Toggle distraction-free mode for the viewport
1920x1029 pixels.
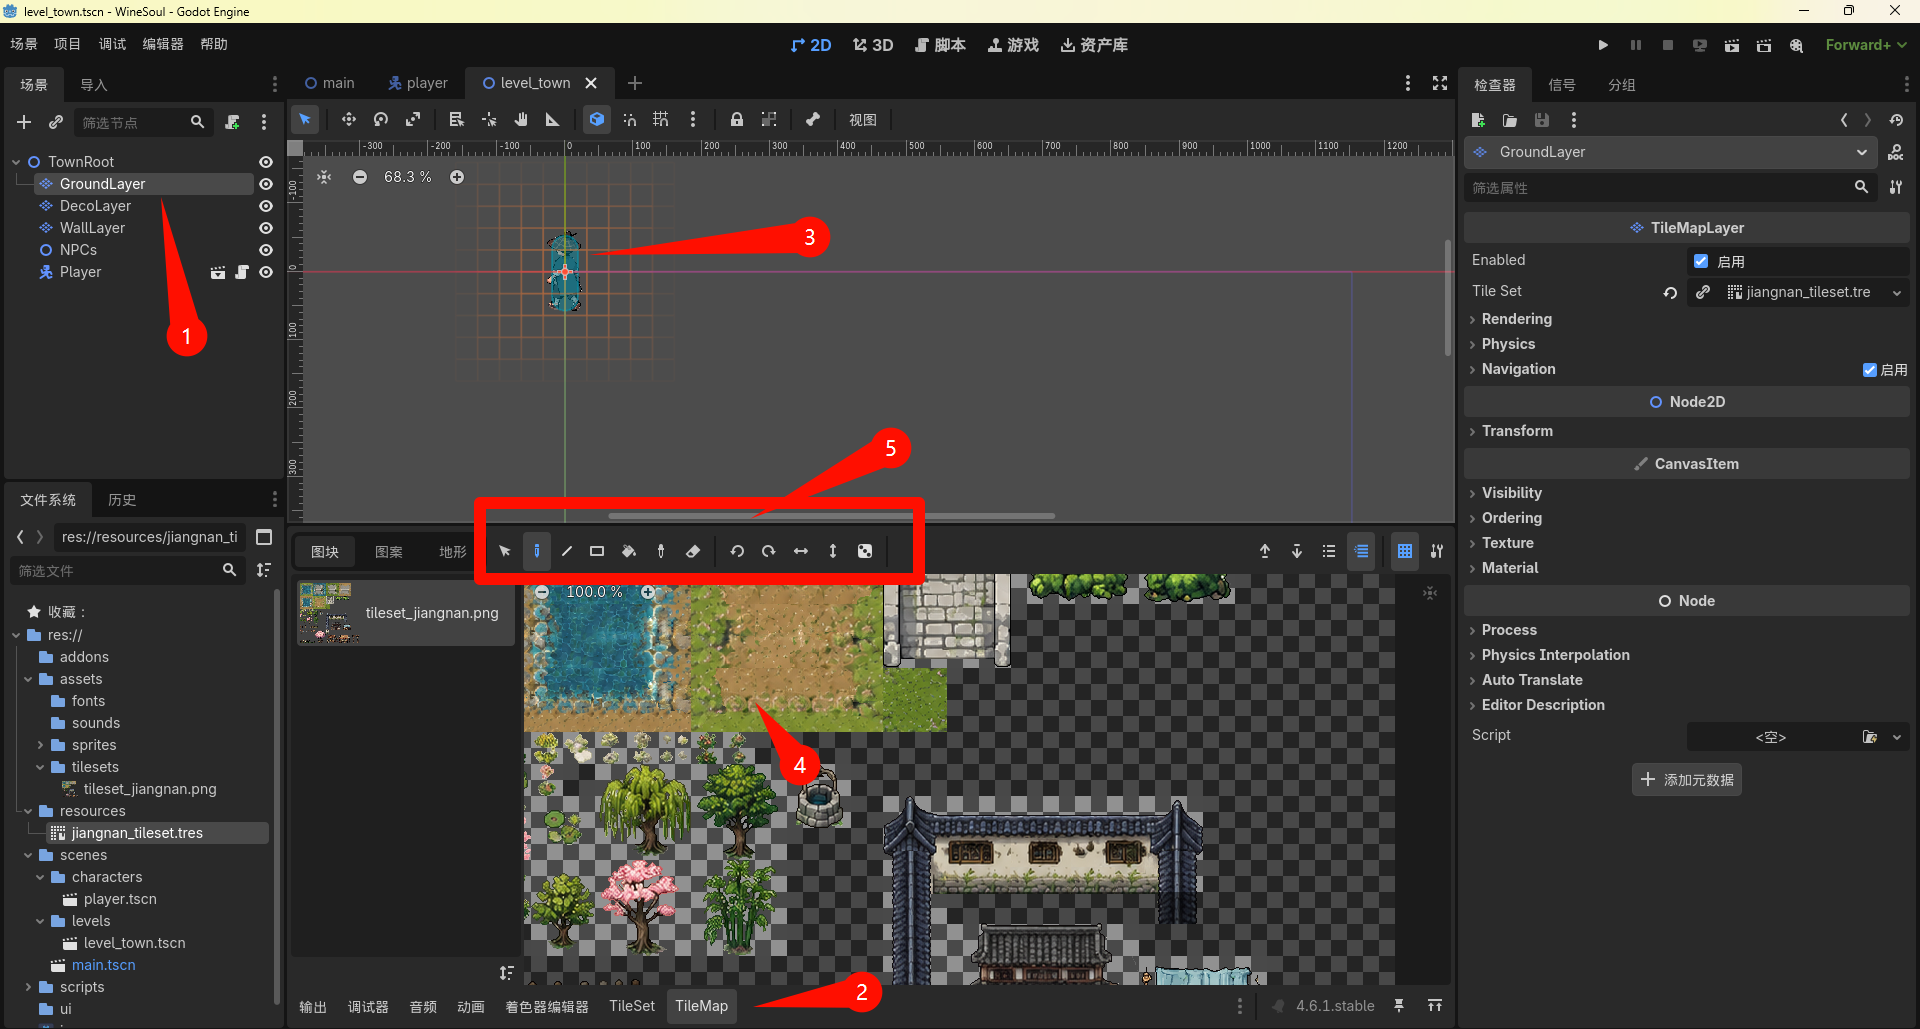1440,83
